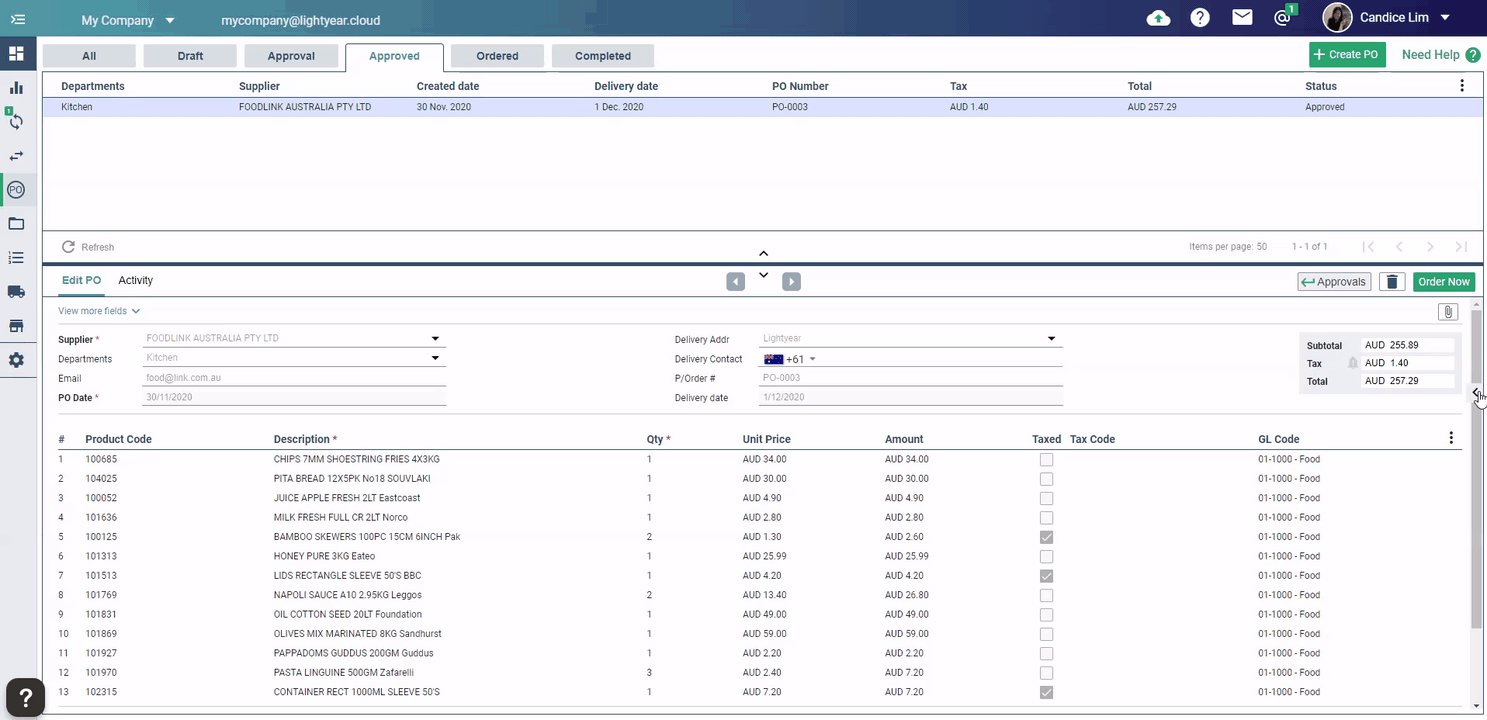1487x720 pixels.
Task: Uncheck Taxed for LIDS RECTANGLE SLEEVE row
Action: click(x=1046, y=576)
